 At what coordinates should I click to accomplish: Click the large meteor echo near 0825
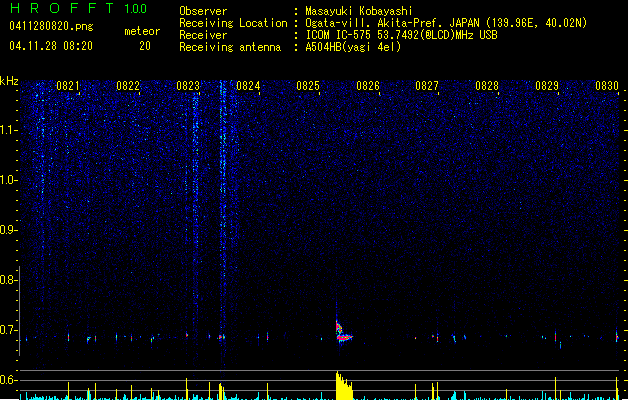pos(343,332)
